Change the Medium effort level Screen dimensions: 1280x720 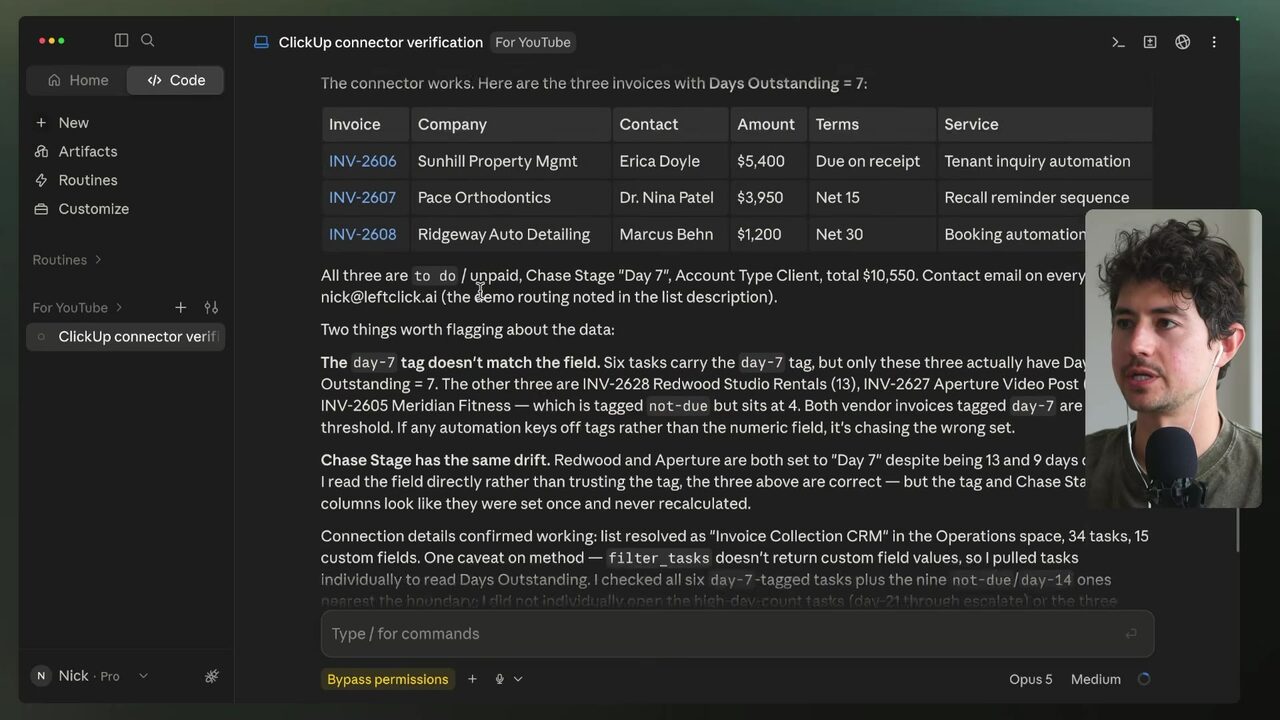(x=1095, y=679)
